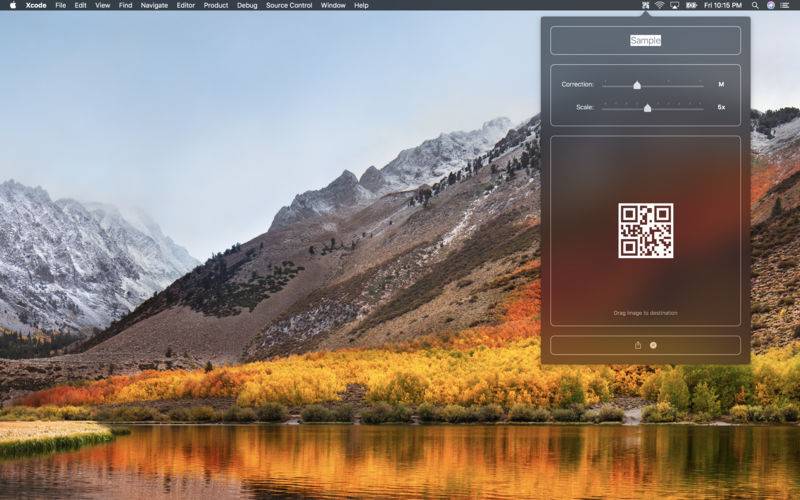
Task: Open the Debug menu
Action: [247, 5]
